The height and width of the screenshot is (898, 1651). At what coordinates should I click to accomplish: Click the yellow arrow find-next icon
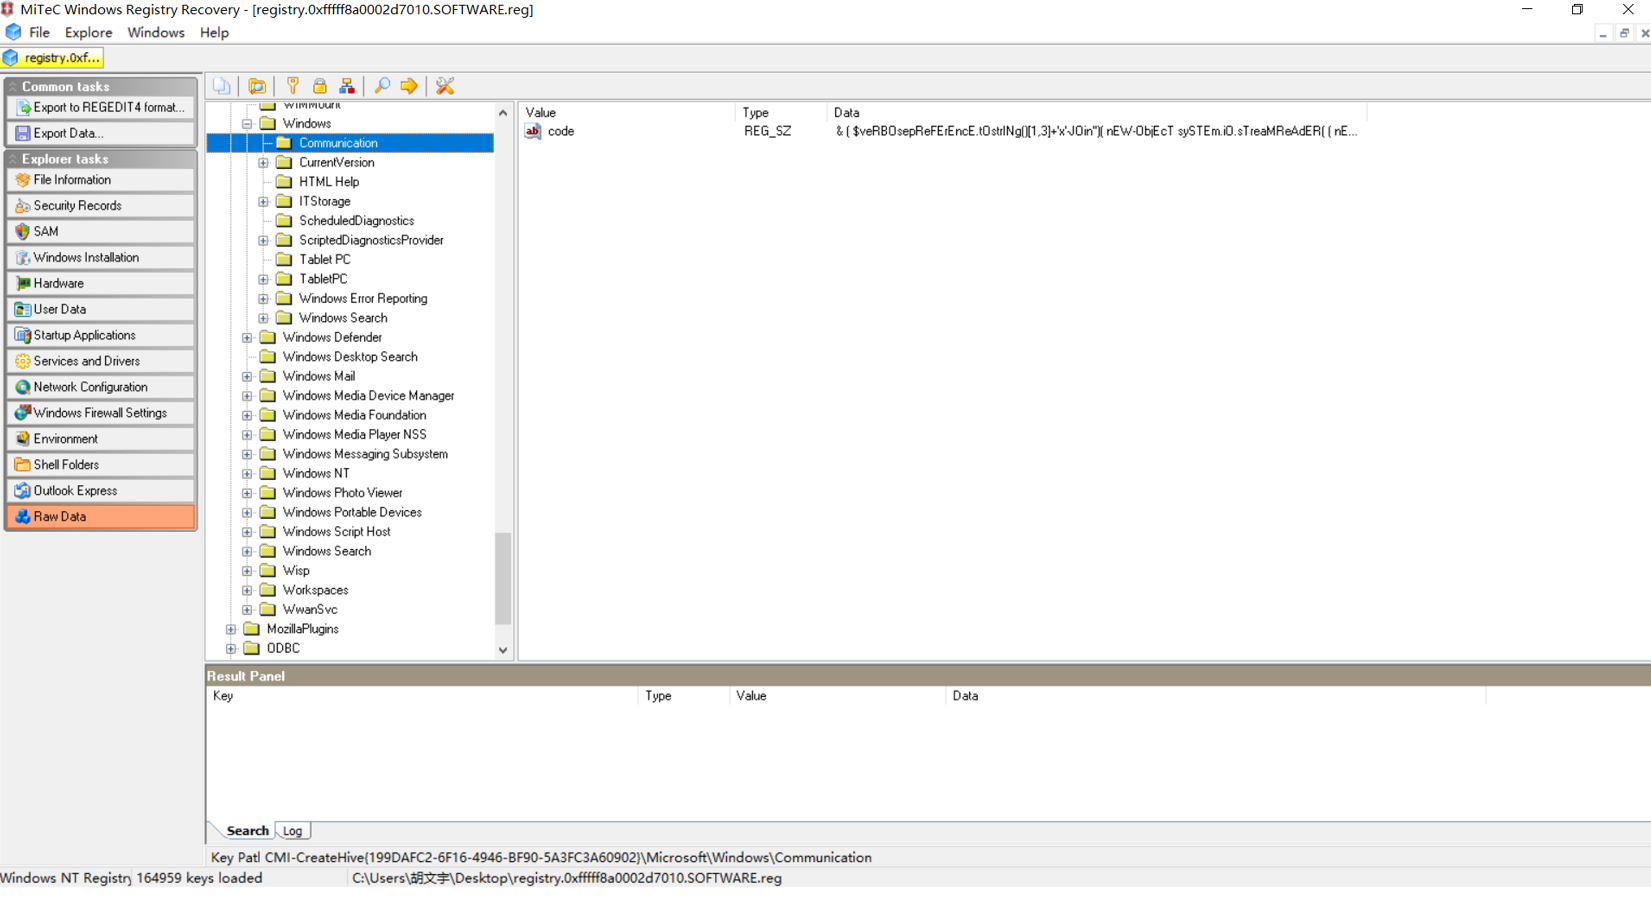coord(409,86)
